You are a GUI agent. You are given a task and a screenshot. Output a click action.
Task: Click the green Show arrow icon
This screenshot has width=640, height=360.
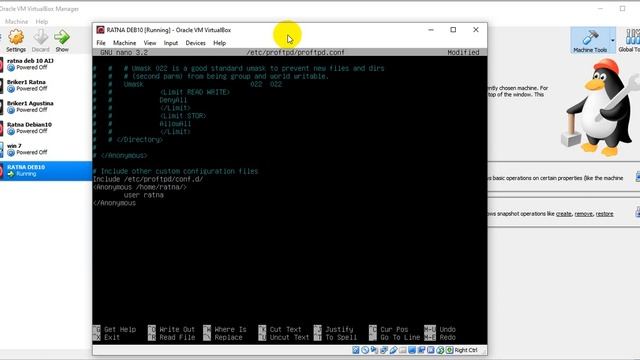pos(62,41)
